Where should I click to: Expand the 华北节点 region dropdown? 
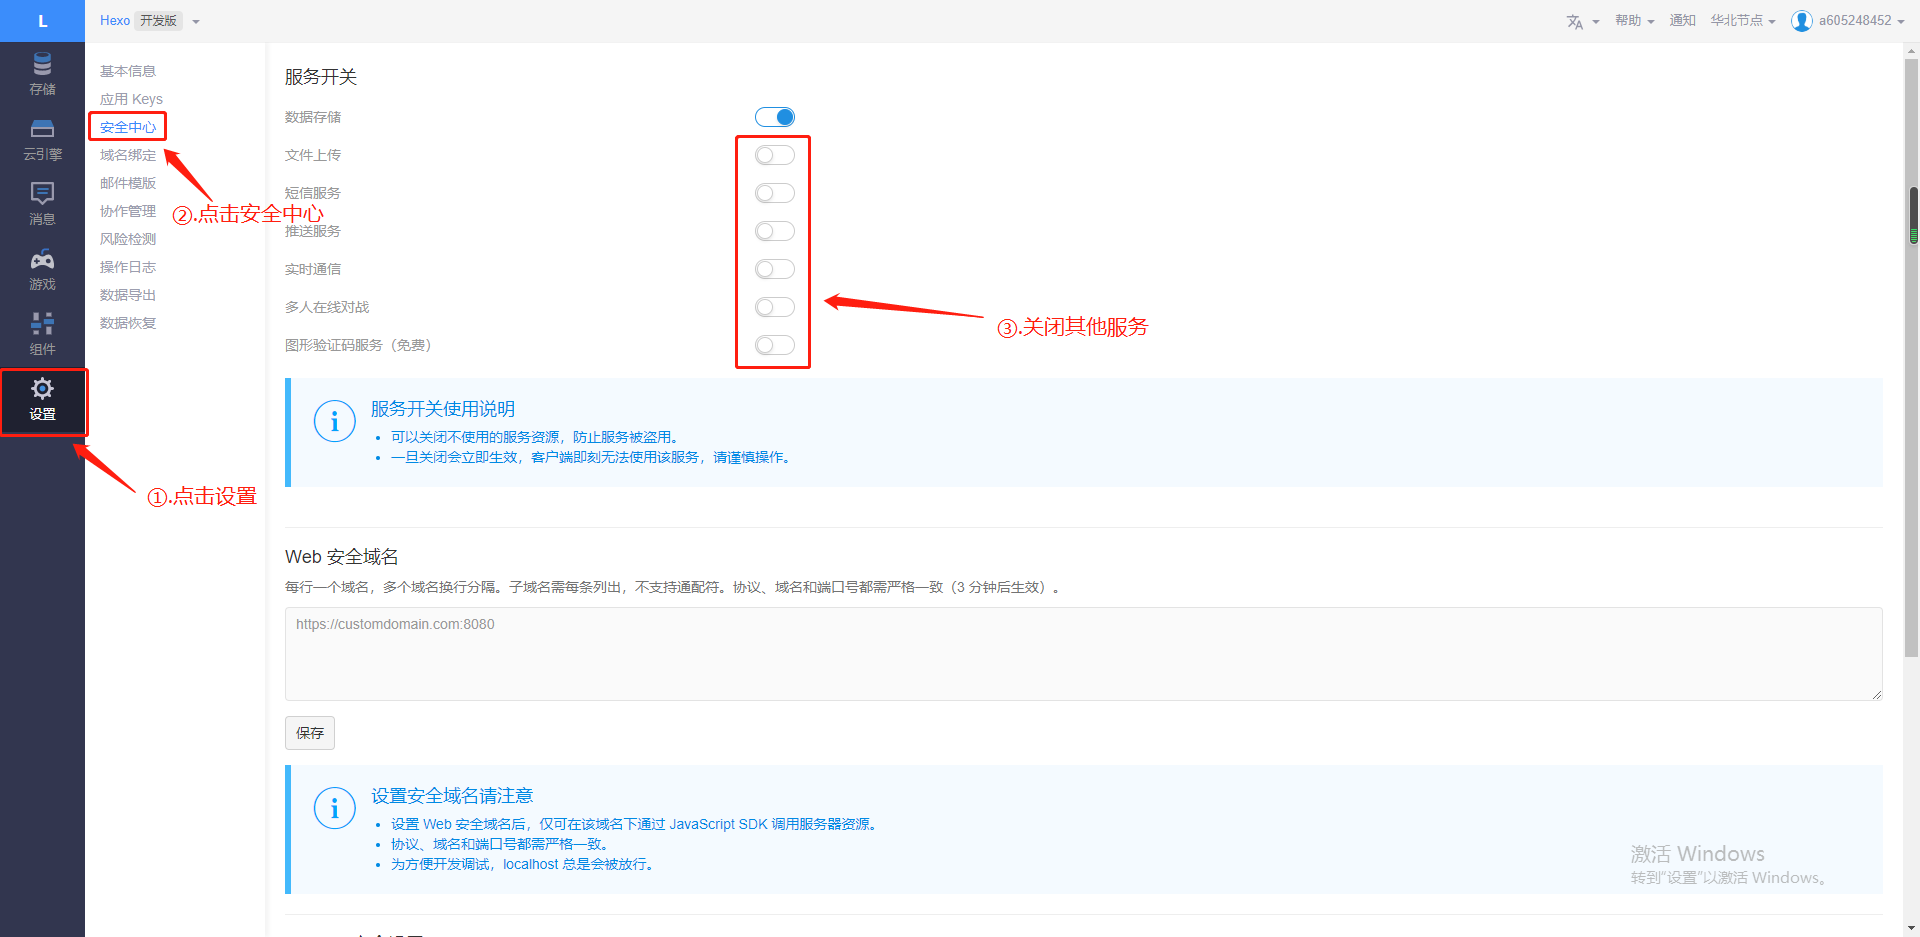1742,21
